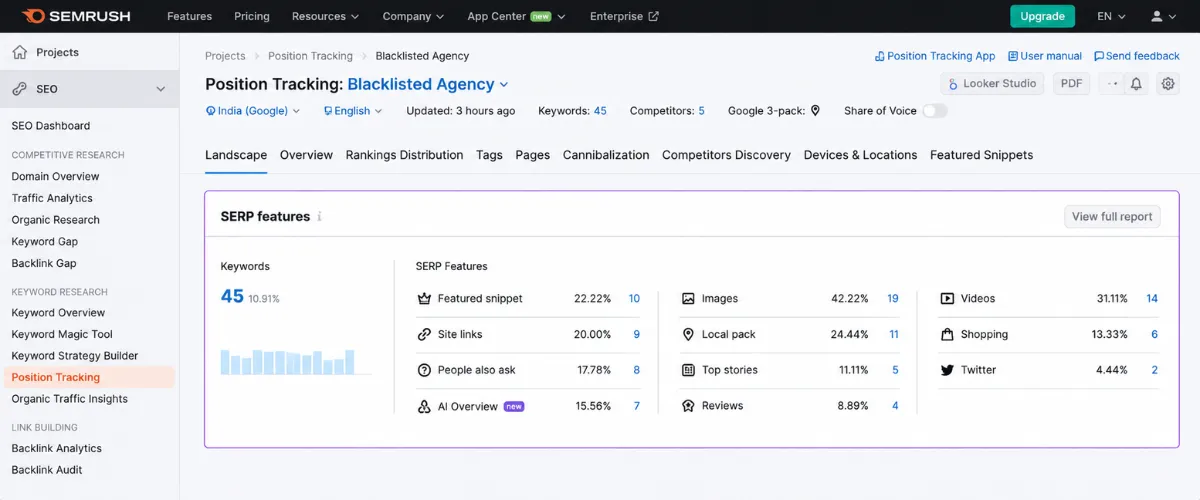1200x500 pixels.
Task: Open the Devices & Locations tab
Action: tap(860, 155)
